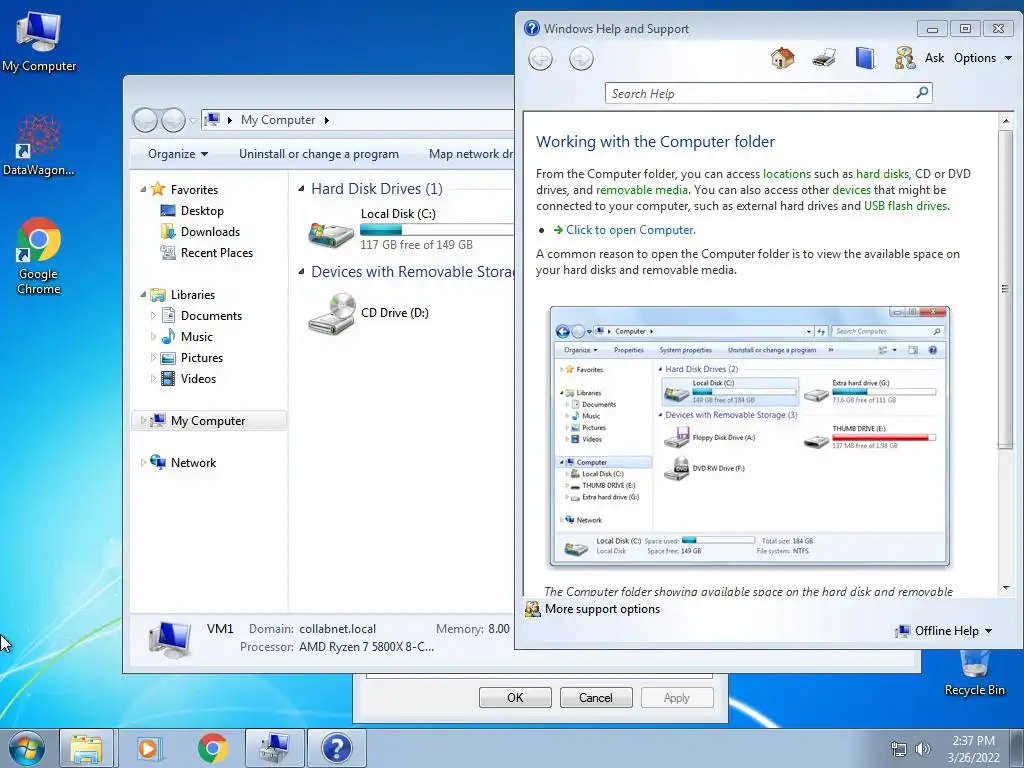Expand the Network tree node

tap(143, 463)
